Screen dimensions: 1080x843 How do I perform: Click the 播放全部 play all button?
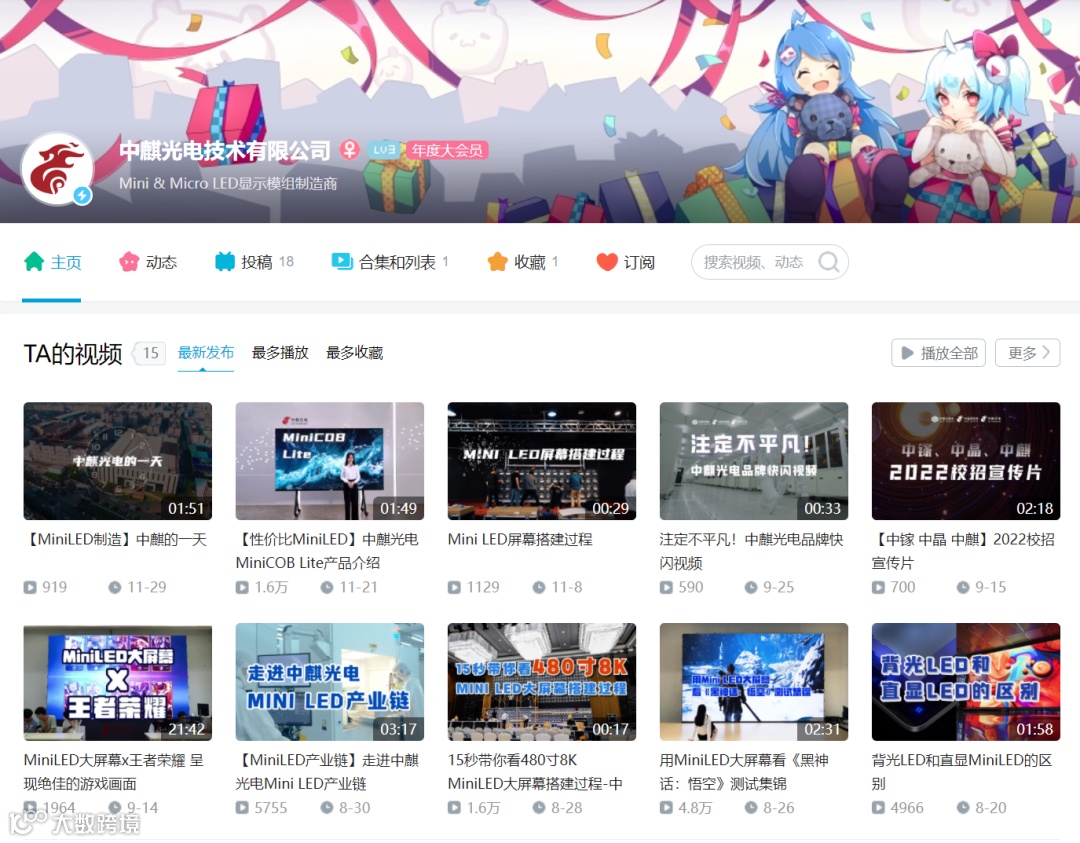pyautogui.click(x=938, y=353)
